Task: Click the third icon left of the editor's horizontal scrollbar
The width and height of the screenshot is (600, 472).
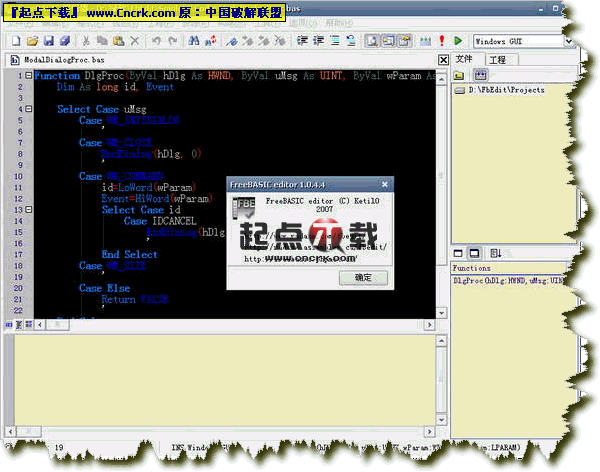Action: 29,325
